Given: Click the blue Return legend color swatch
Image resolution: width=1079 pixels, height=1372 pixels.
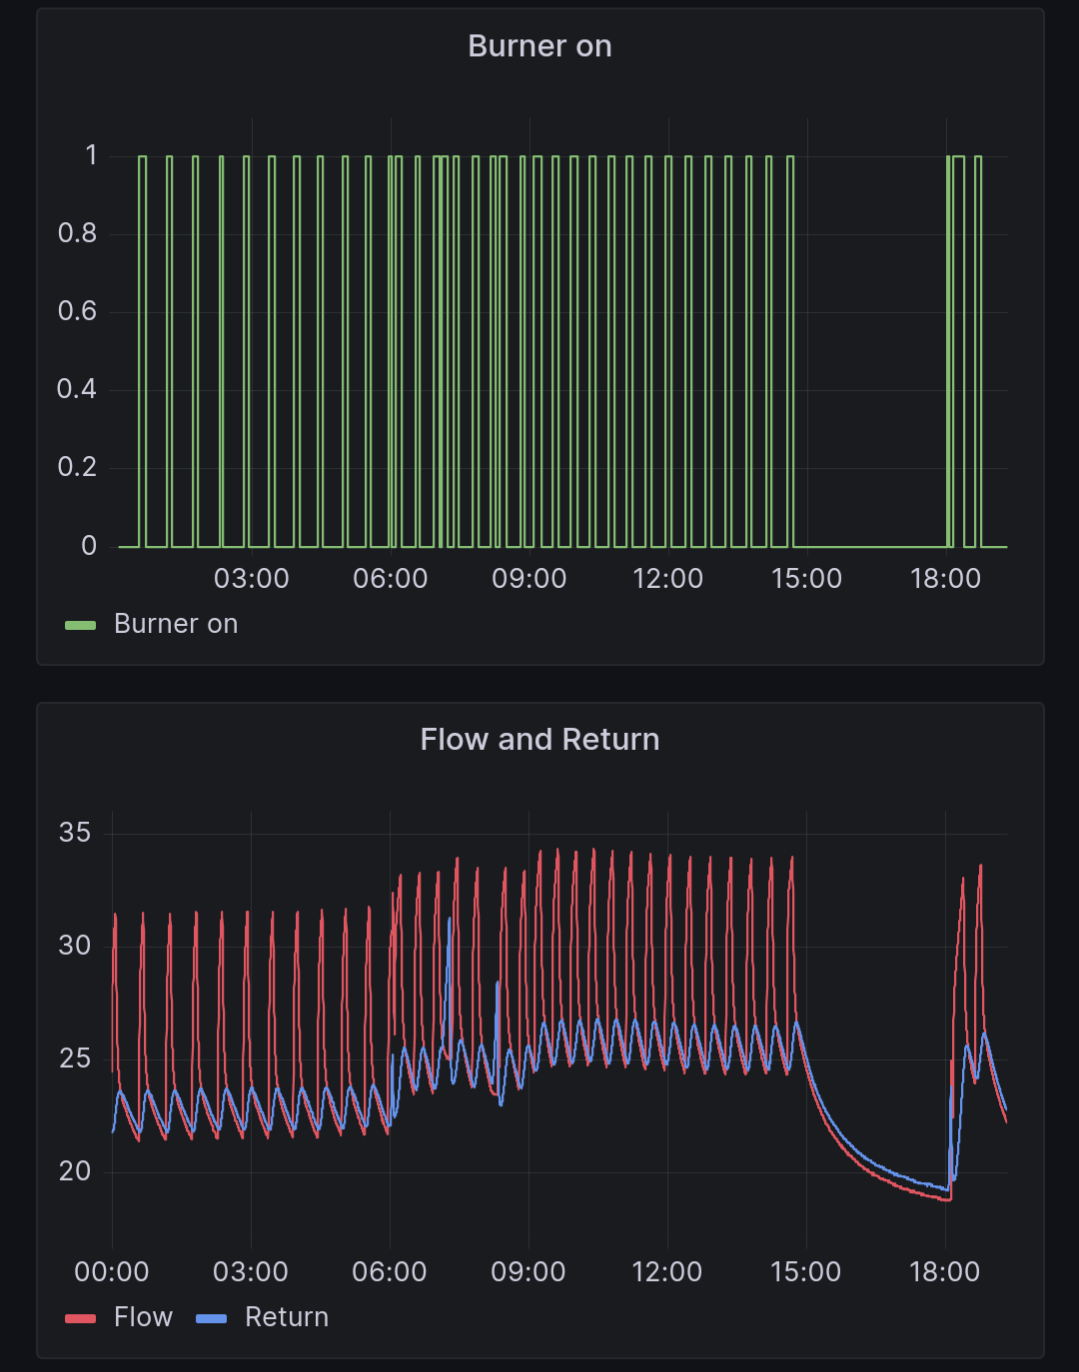Looking at the screenshot, I should click(211, 1318).
